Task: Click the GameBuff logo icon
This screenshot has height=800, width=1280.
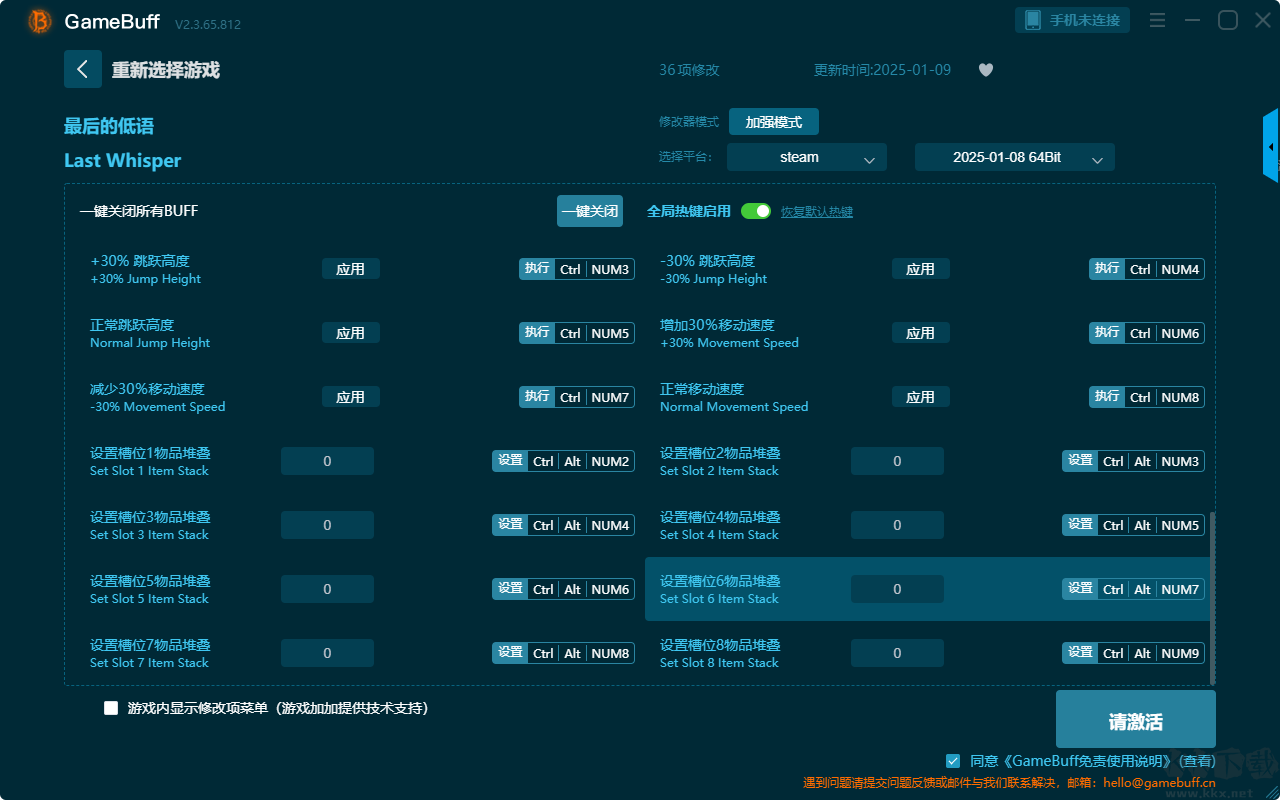Action: pos(40,21)
